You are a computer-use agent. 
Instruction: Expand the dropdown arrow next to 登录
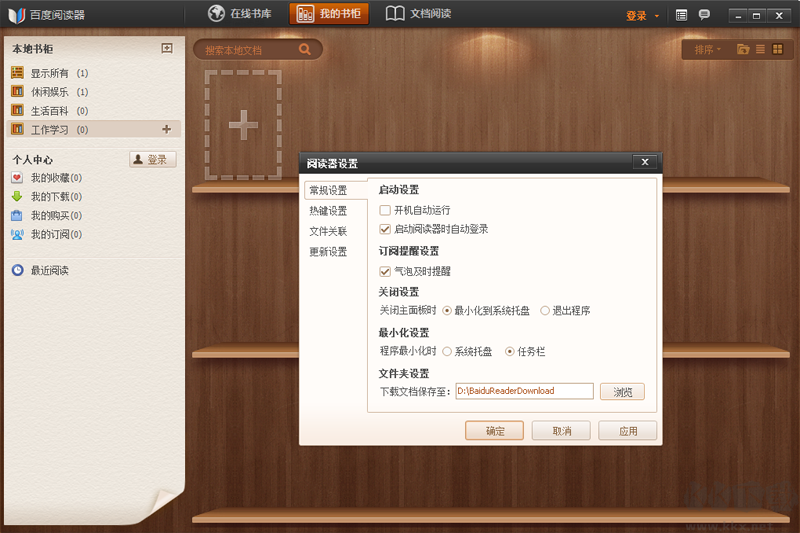pos(657,16)
